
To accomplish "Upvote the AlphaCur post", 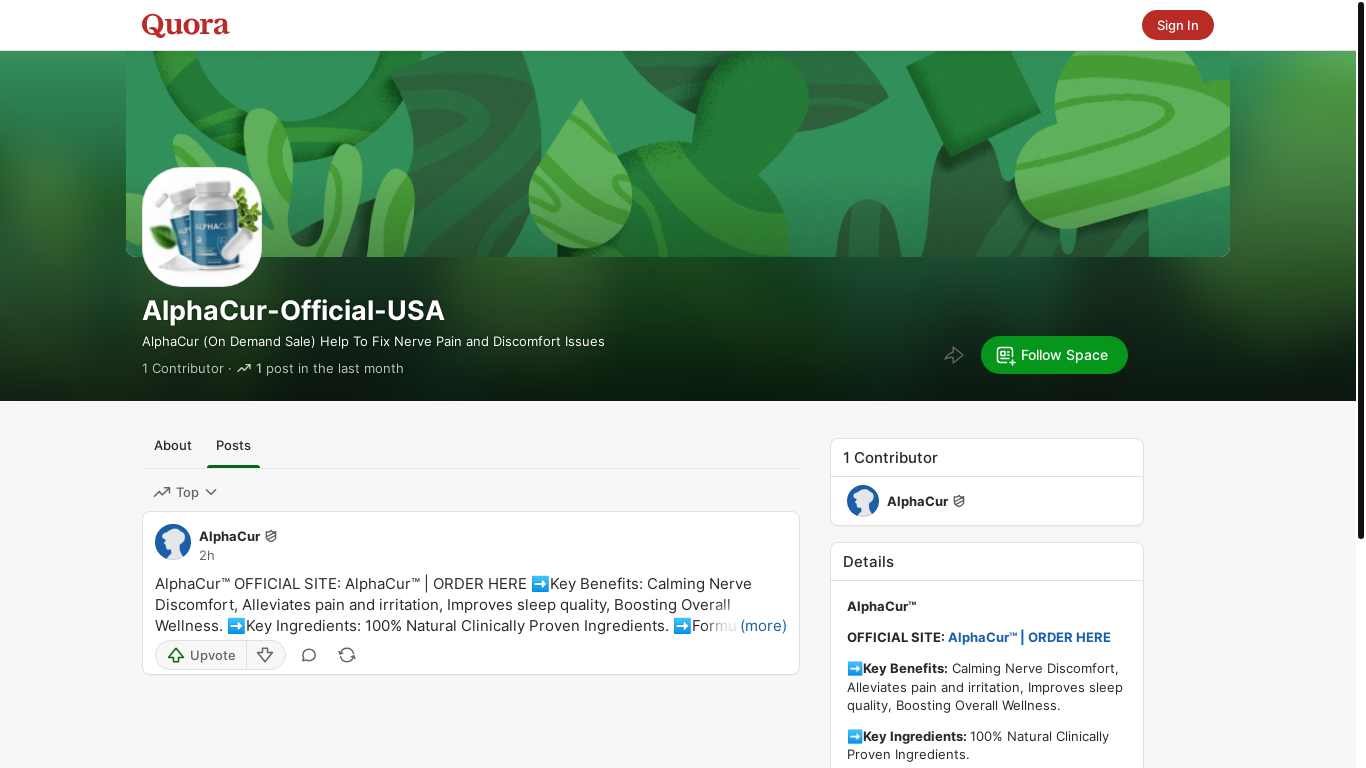I will pyautogui.click(x=201, y=655).
